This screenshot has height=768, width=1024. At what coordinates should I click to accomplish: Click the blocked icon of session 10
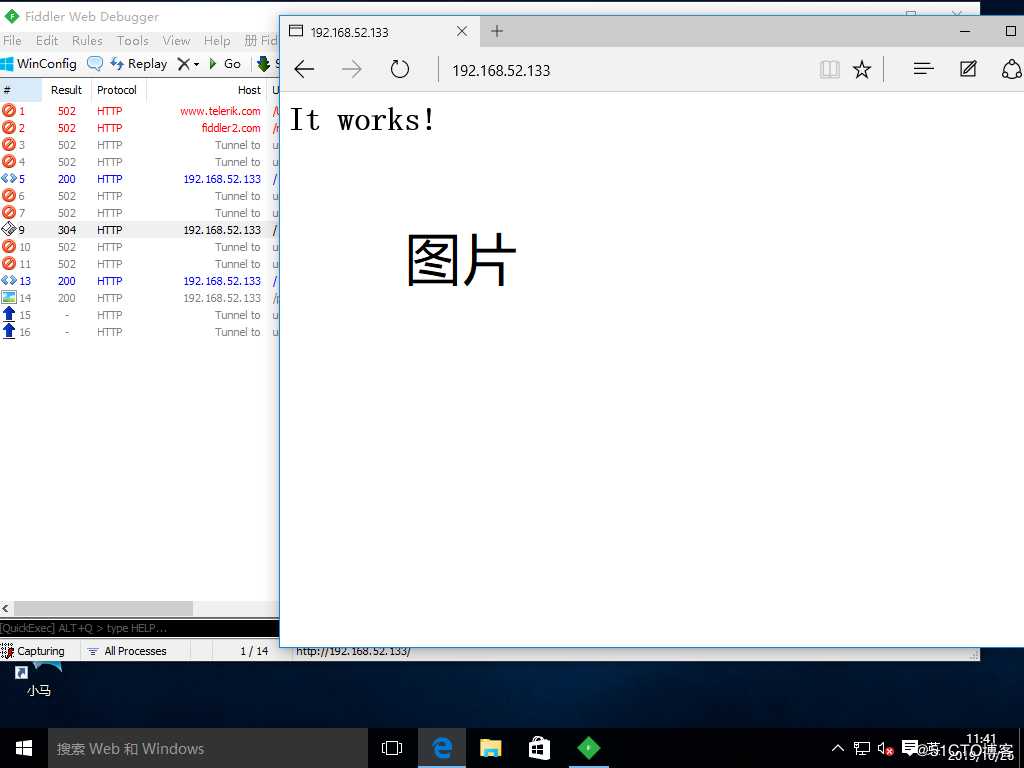coord(9,246)
